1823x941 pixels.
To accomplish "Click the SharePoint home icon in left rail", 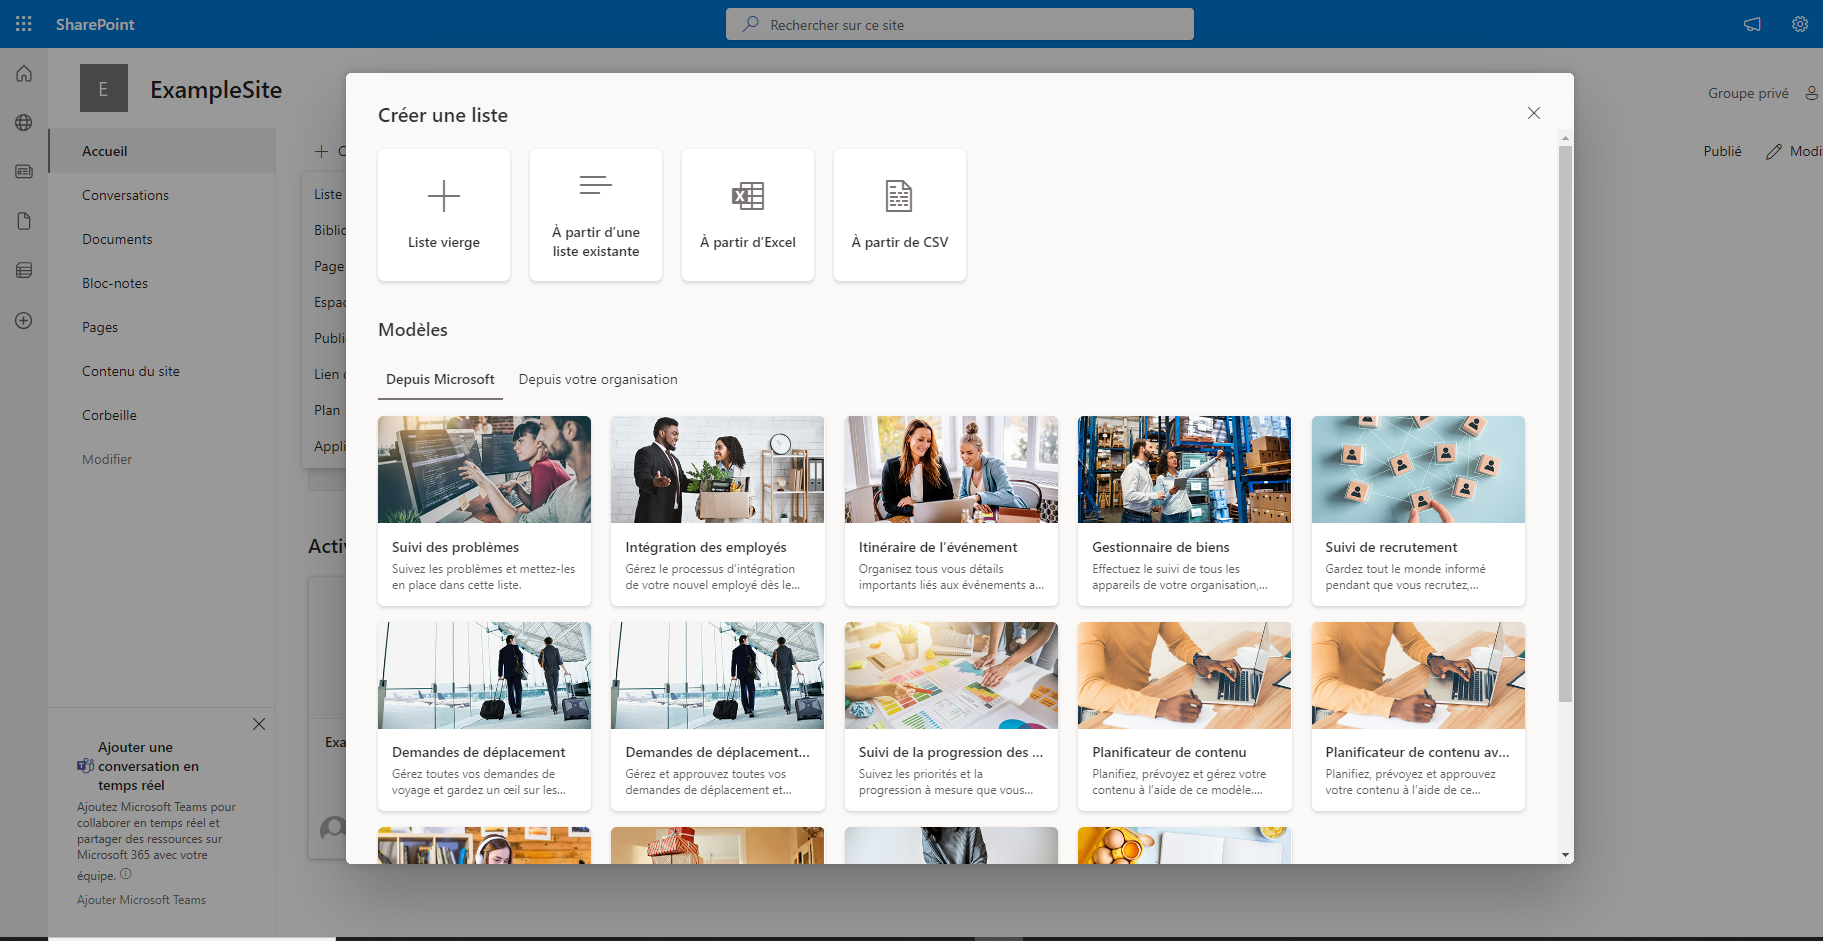I will tap(24, 74).
